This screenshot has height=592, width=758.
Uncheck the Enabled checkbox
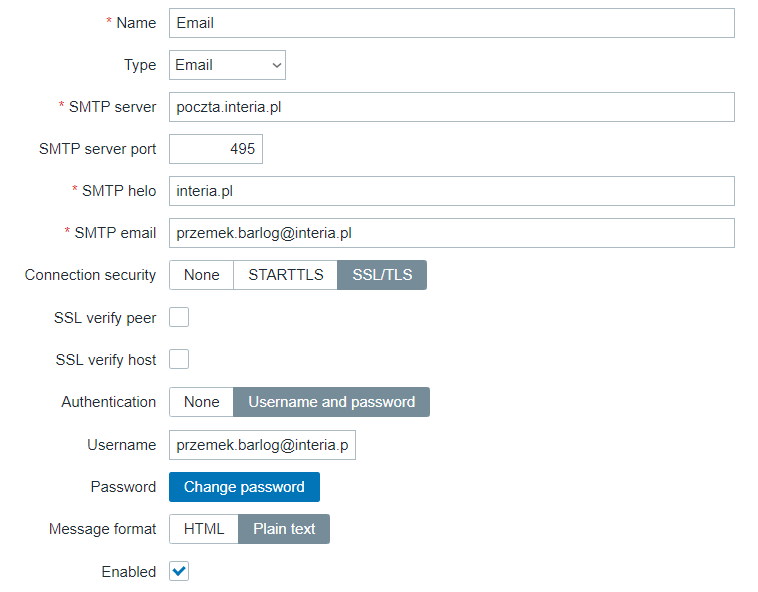[179, 572]
